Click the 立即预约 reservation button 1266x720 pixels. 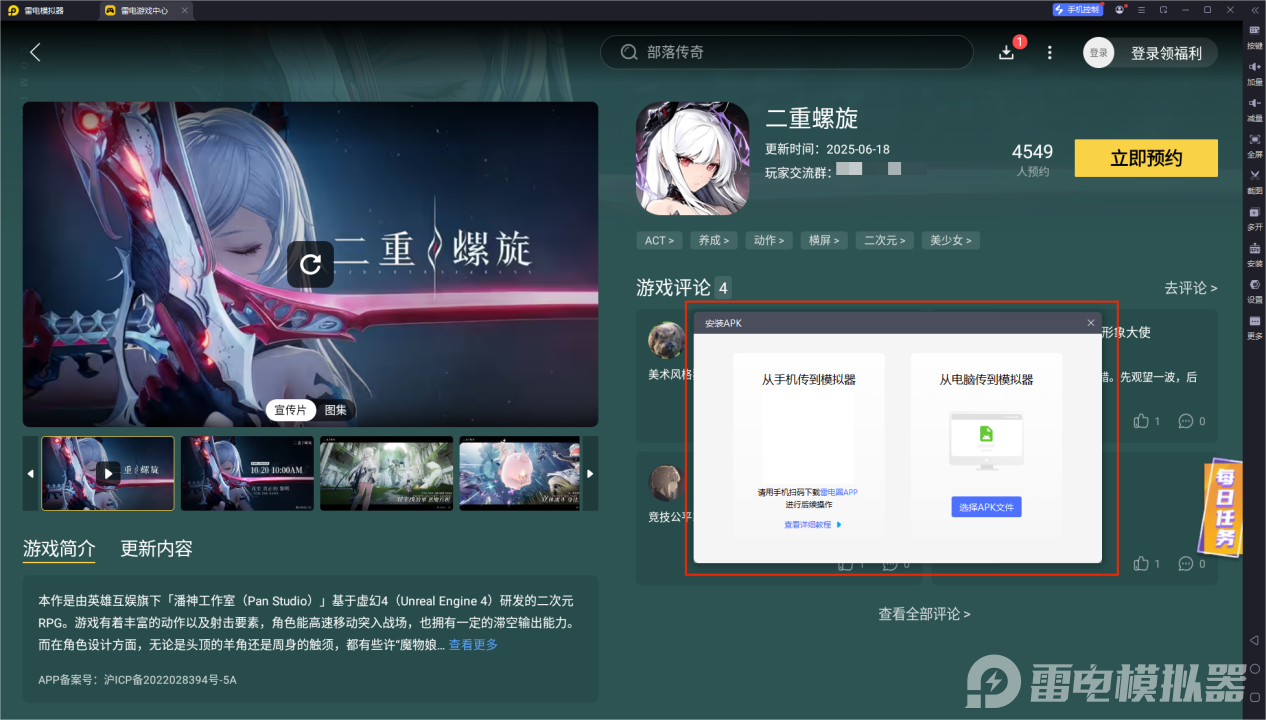(1145, 158)
